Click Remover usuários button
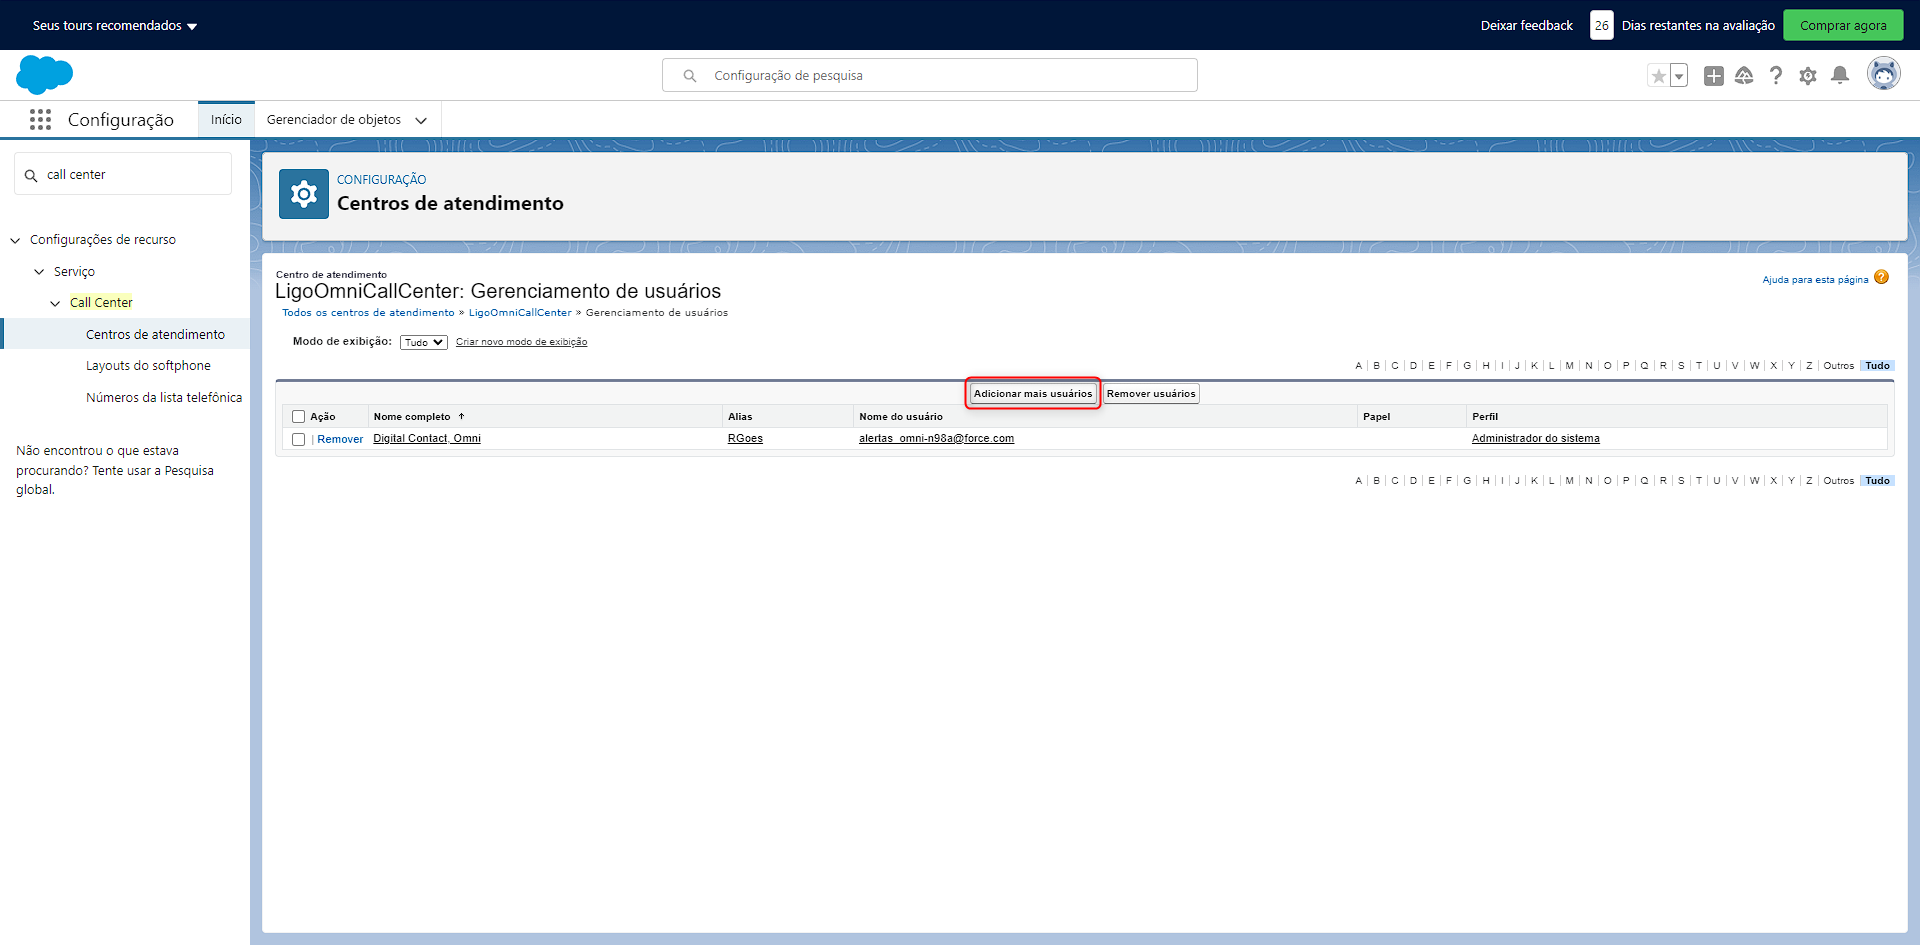 point(1151,394)
